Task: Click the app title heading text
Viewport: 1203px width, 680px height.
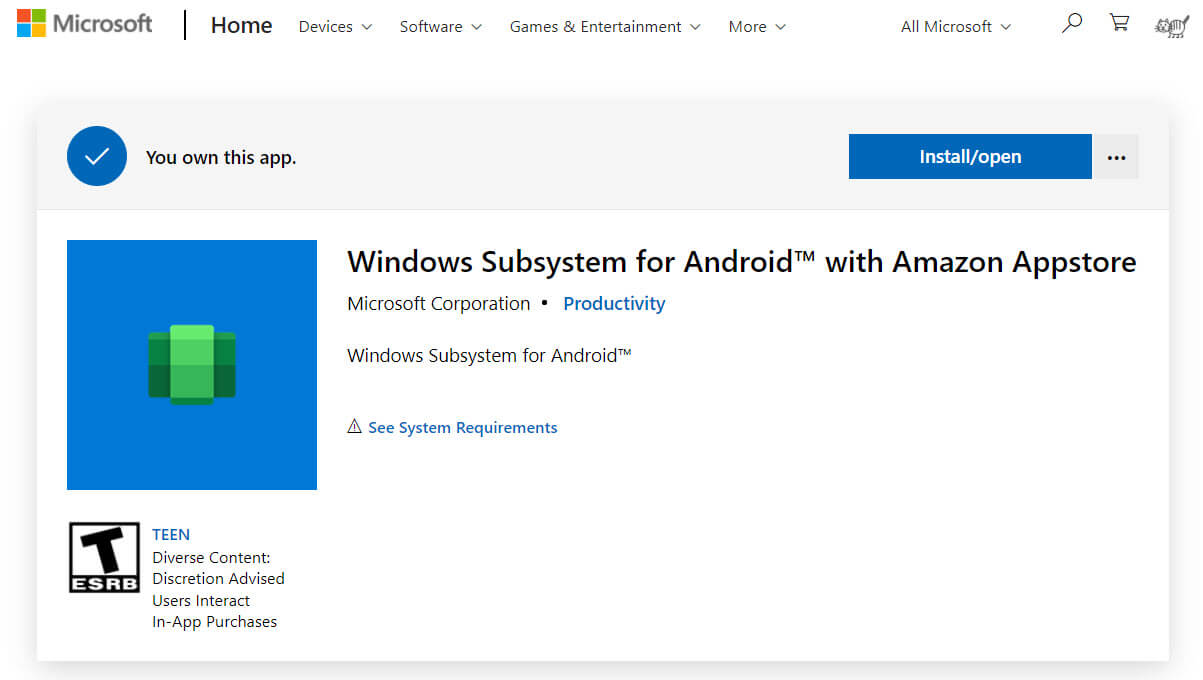Action: point(742,262)
